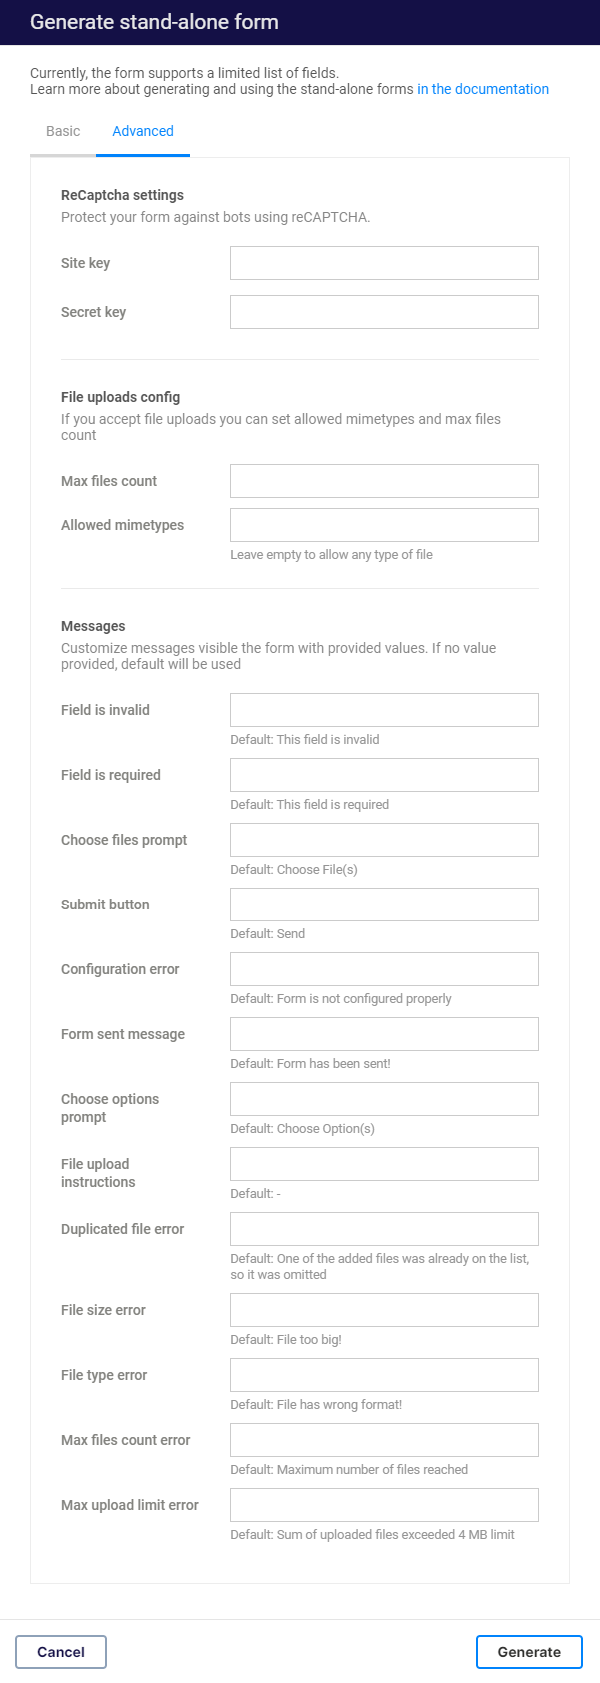The width and height of the screenshot is (600, 1683).
Task: Click the Allowed mimetypes field
Action: (384, 525)
